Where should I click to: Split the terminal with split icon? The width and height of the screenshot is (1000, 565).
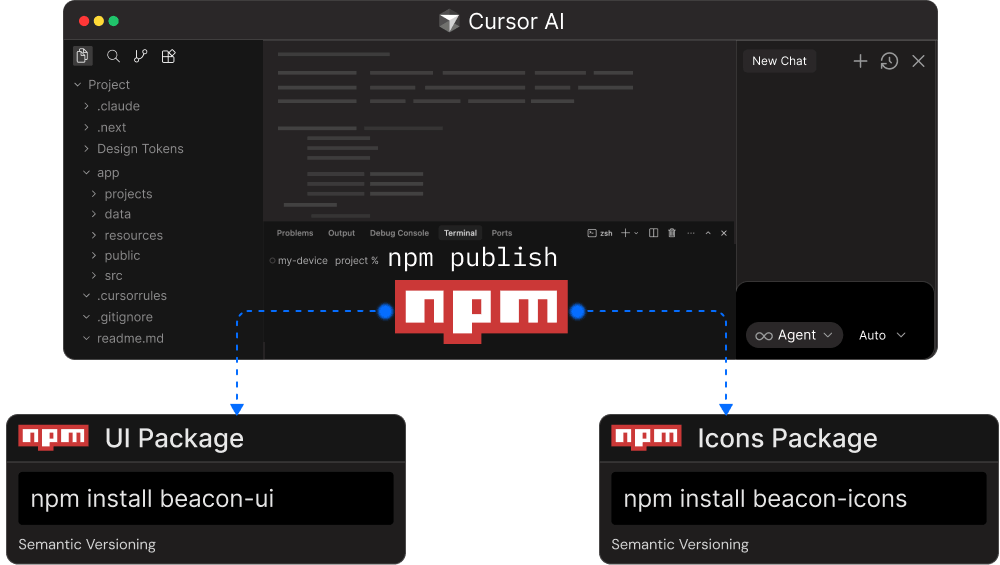pyautogui.click(x=653, y=233)
